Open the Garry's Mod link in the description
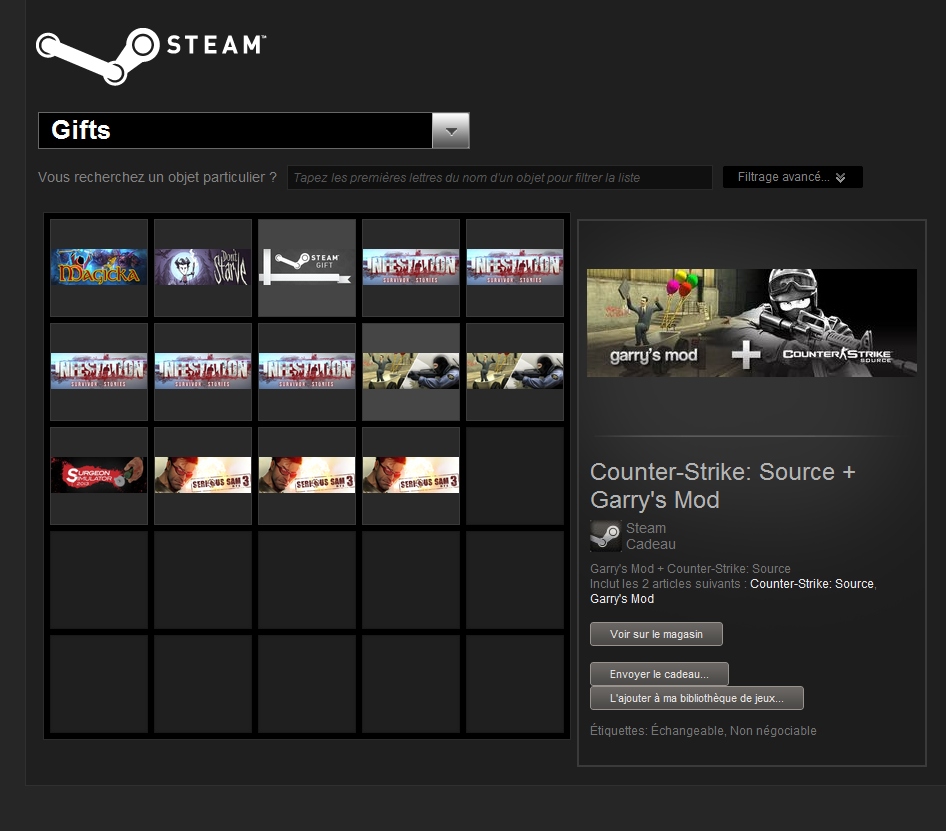This screenshot has height=831, width=946. (622, 599)
